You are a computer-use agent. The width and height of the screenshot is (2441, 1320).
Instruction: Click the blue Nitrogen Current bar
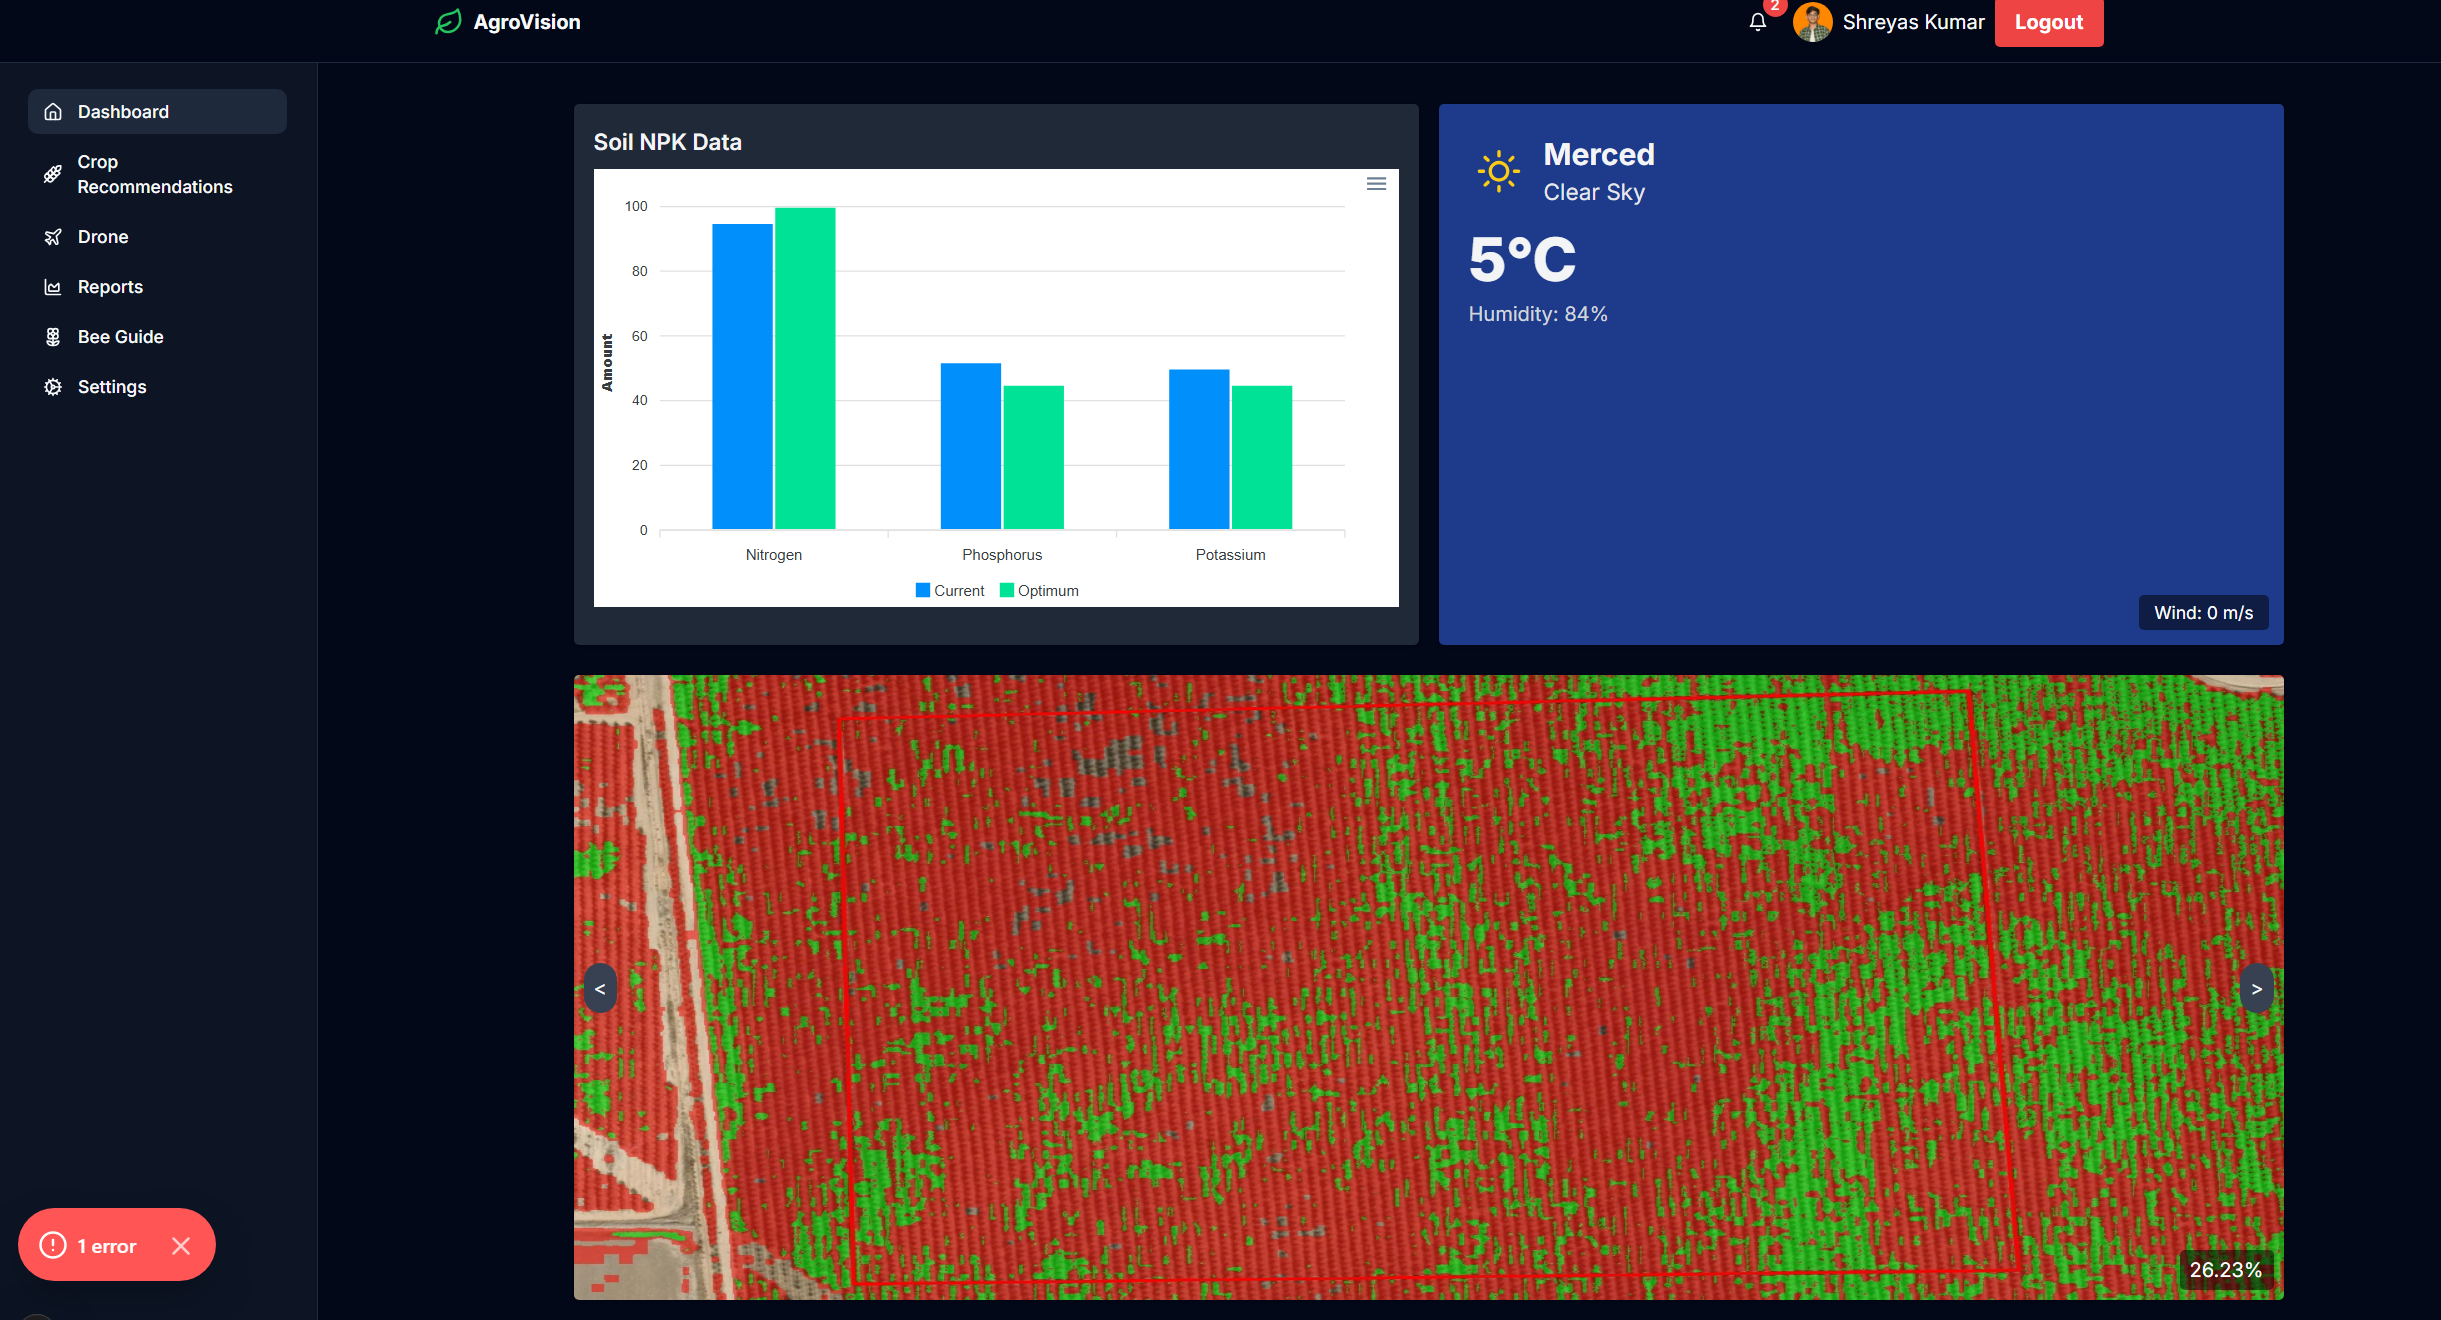(742, 376)
